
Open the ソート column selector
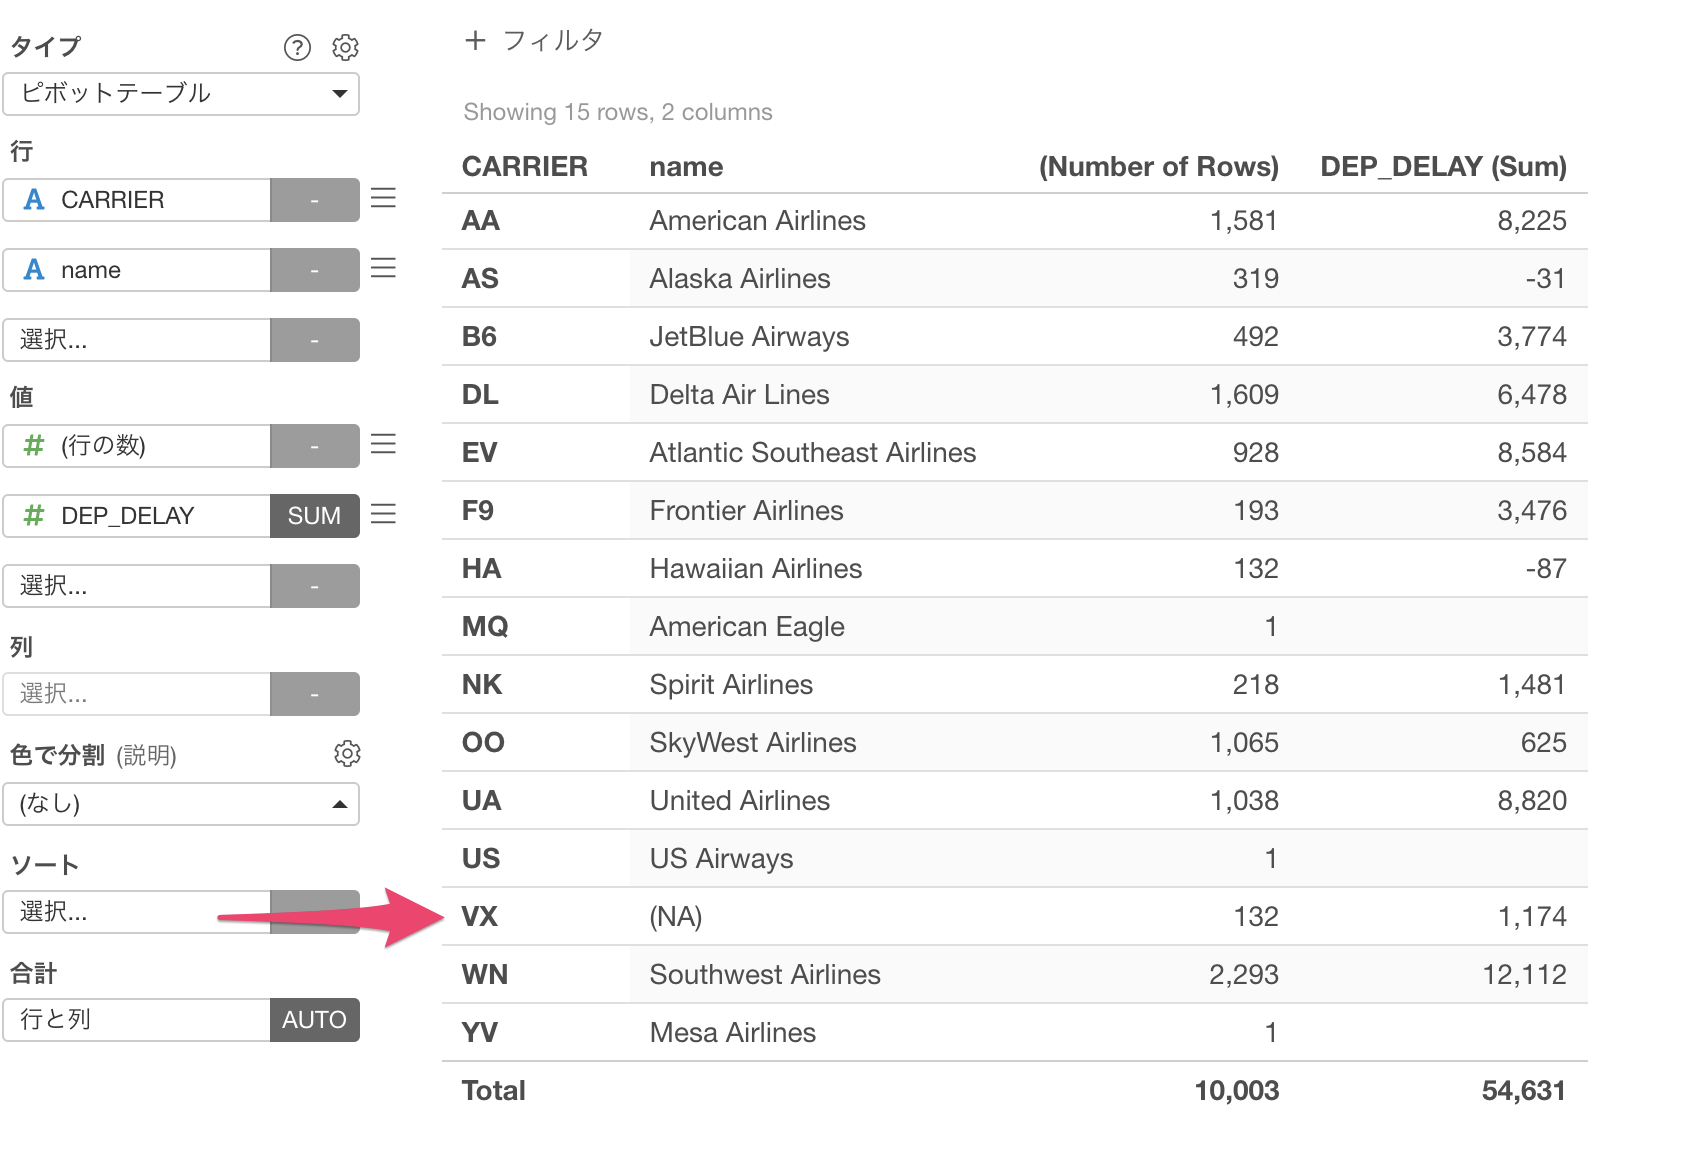(137, 912)
